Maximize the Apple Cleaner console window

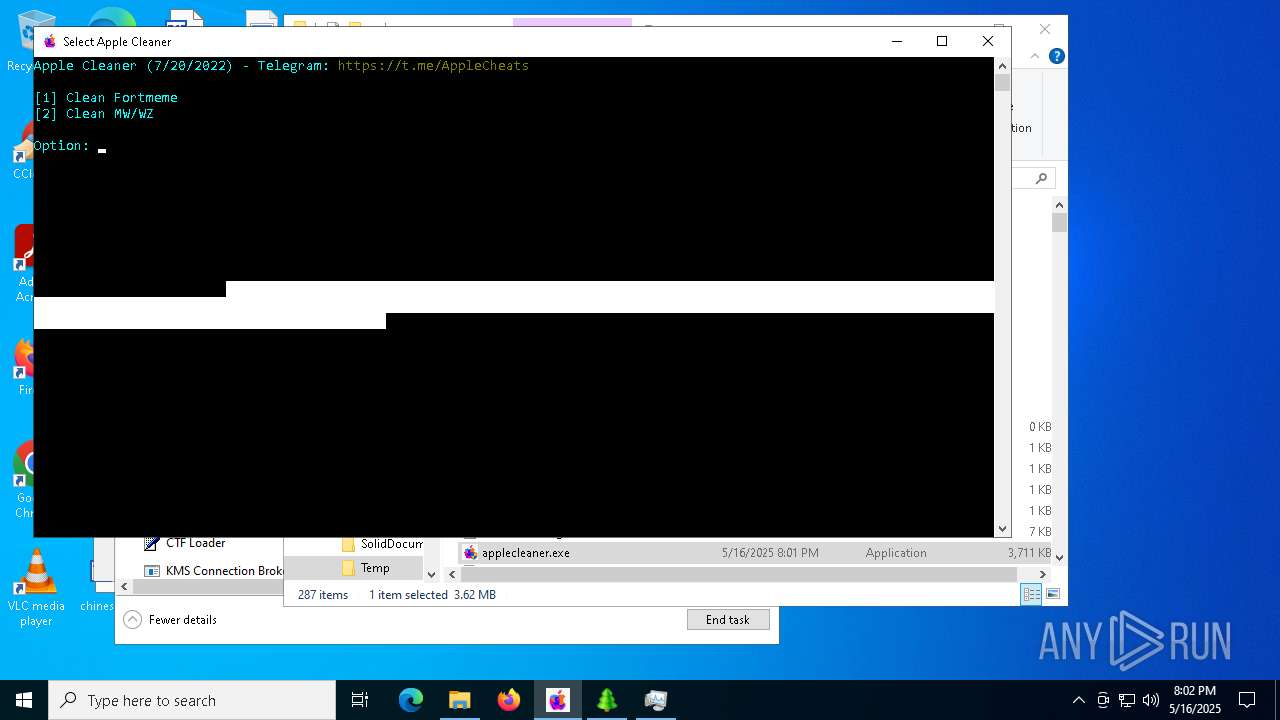coord(941,41)
